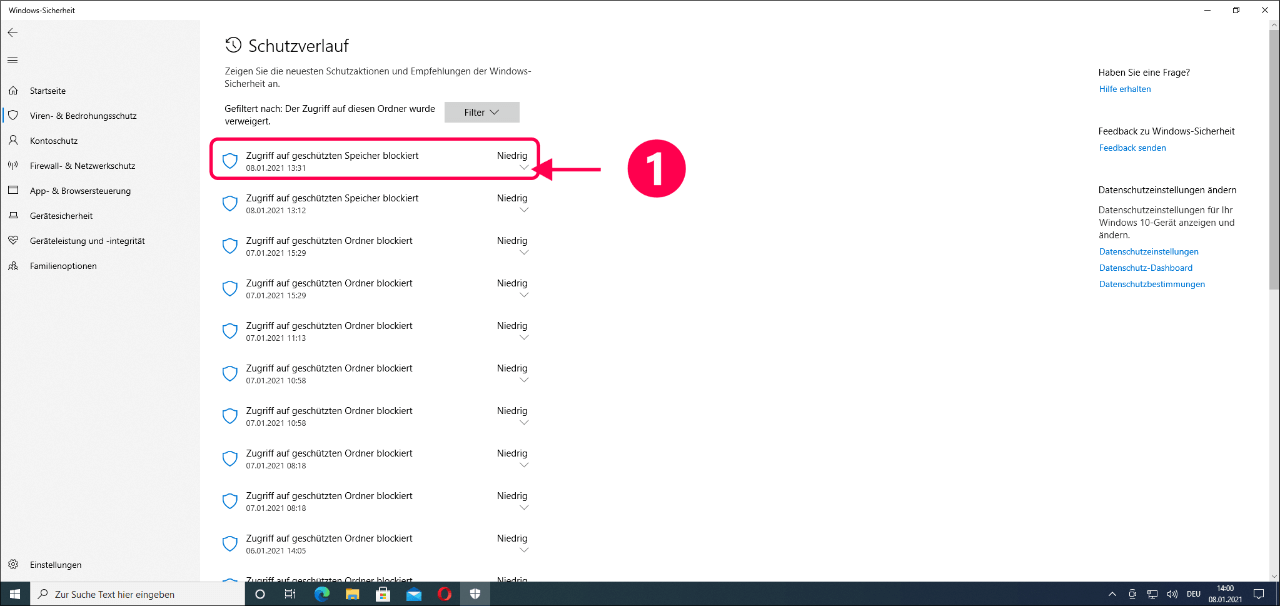Click 'Datenschutzeinstellungen ändern' heading
Viewport: 1280px width, 606px height.
(x=1167, y=189)
